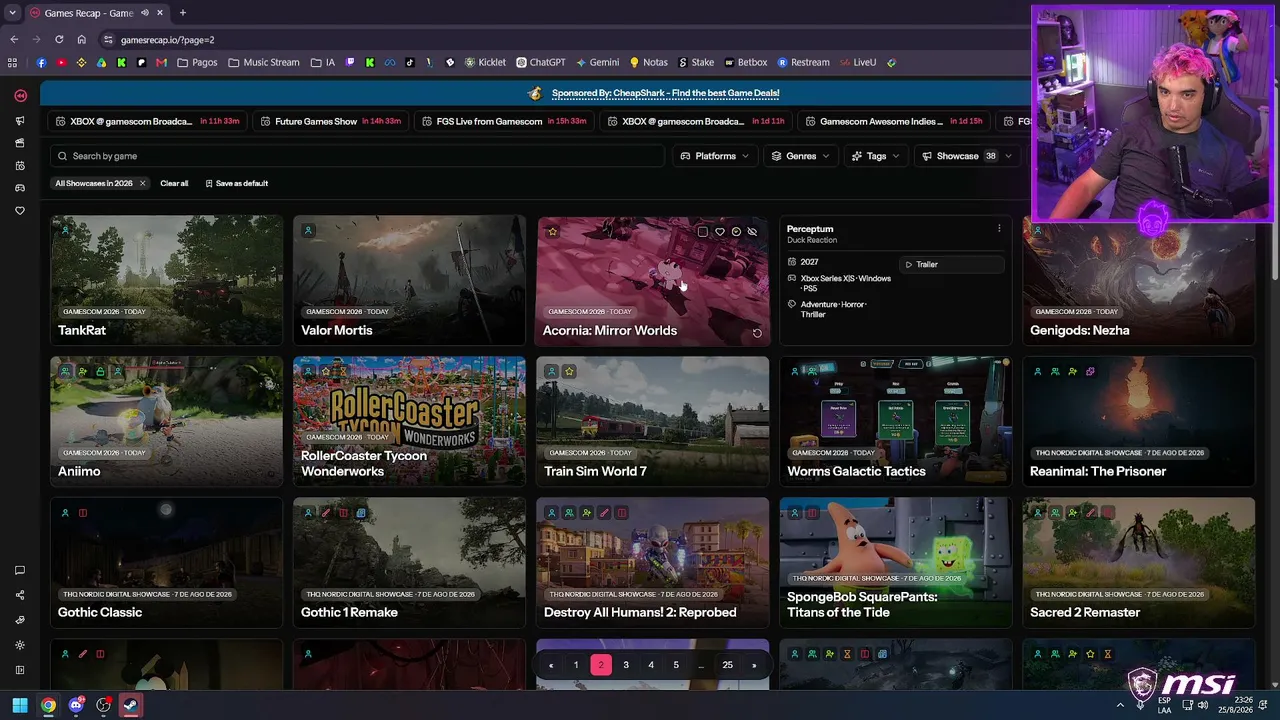This screenshot has height=720, width=1280.
Task: Go to page 5 in pagination
Action: coord(676,665)
